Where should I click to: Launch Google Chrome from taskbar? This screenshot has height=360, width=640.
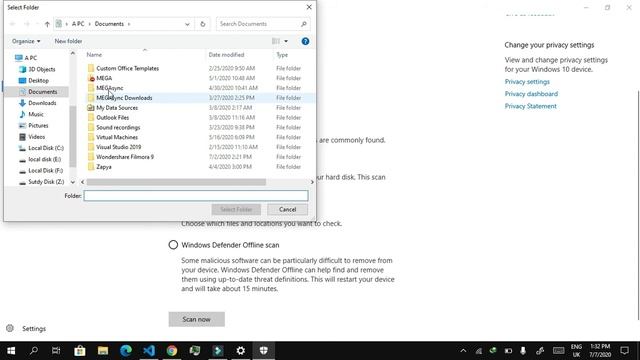click(172, 351)
